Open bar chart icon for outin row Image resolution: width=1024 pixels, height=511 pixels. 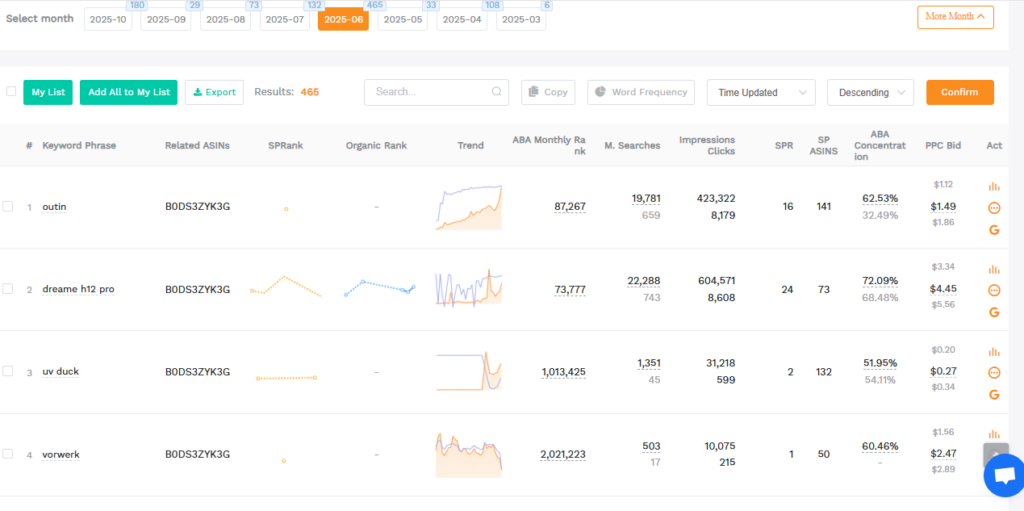994,186
